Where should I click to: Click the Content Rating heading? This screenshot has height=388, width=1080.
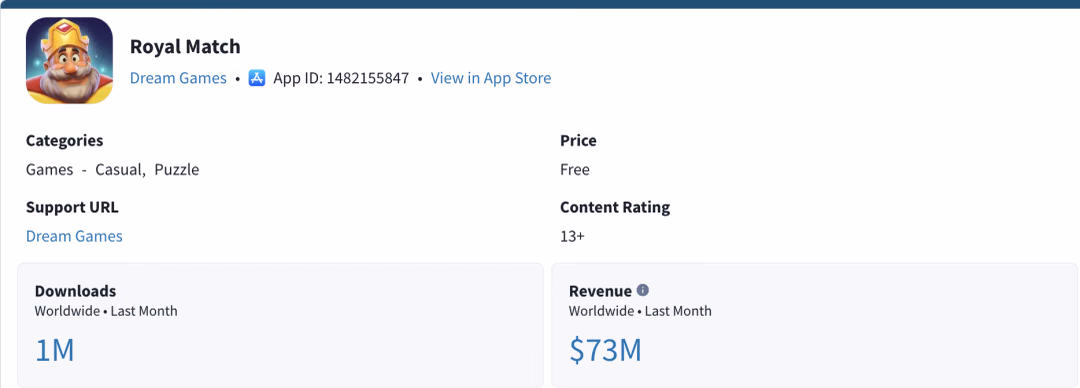(615, 207)
